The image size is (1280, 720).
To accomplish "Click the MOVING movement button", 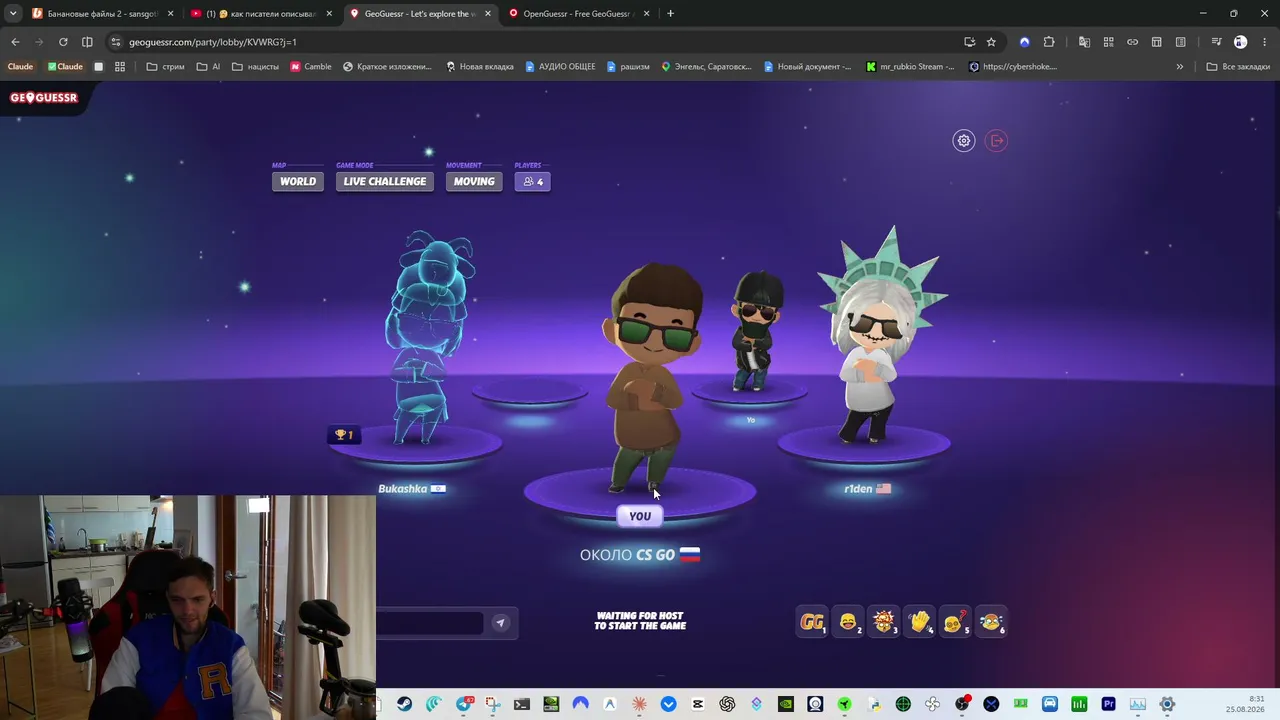I will pos(474,181).
